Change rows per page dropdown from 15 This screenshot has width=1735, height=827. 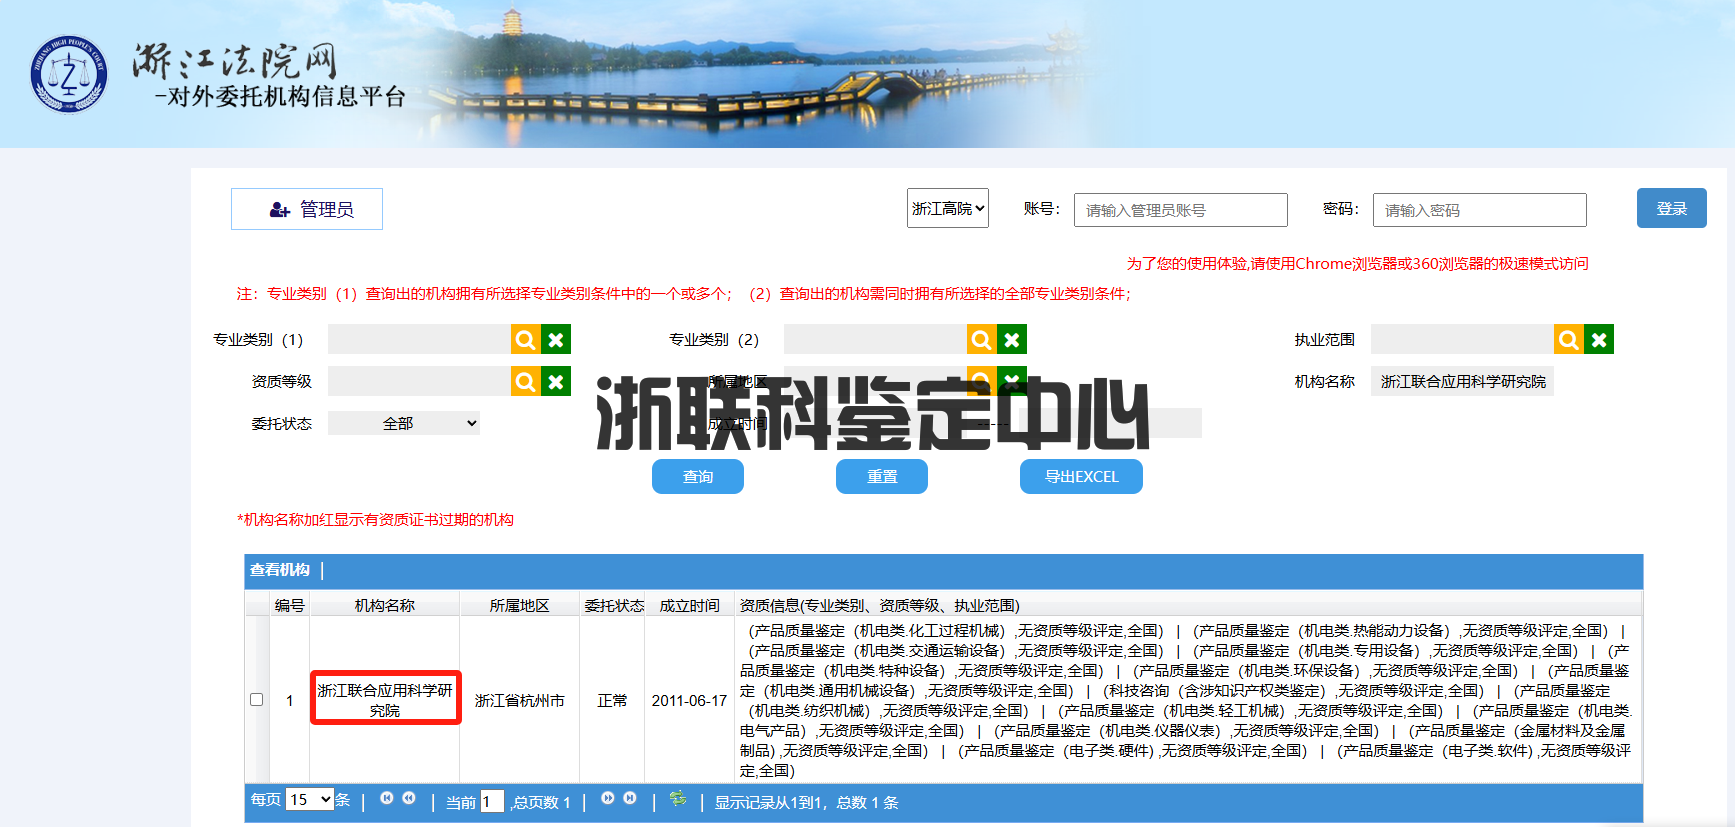coord(309,800)
